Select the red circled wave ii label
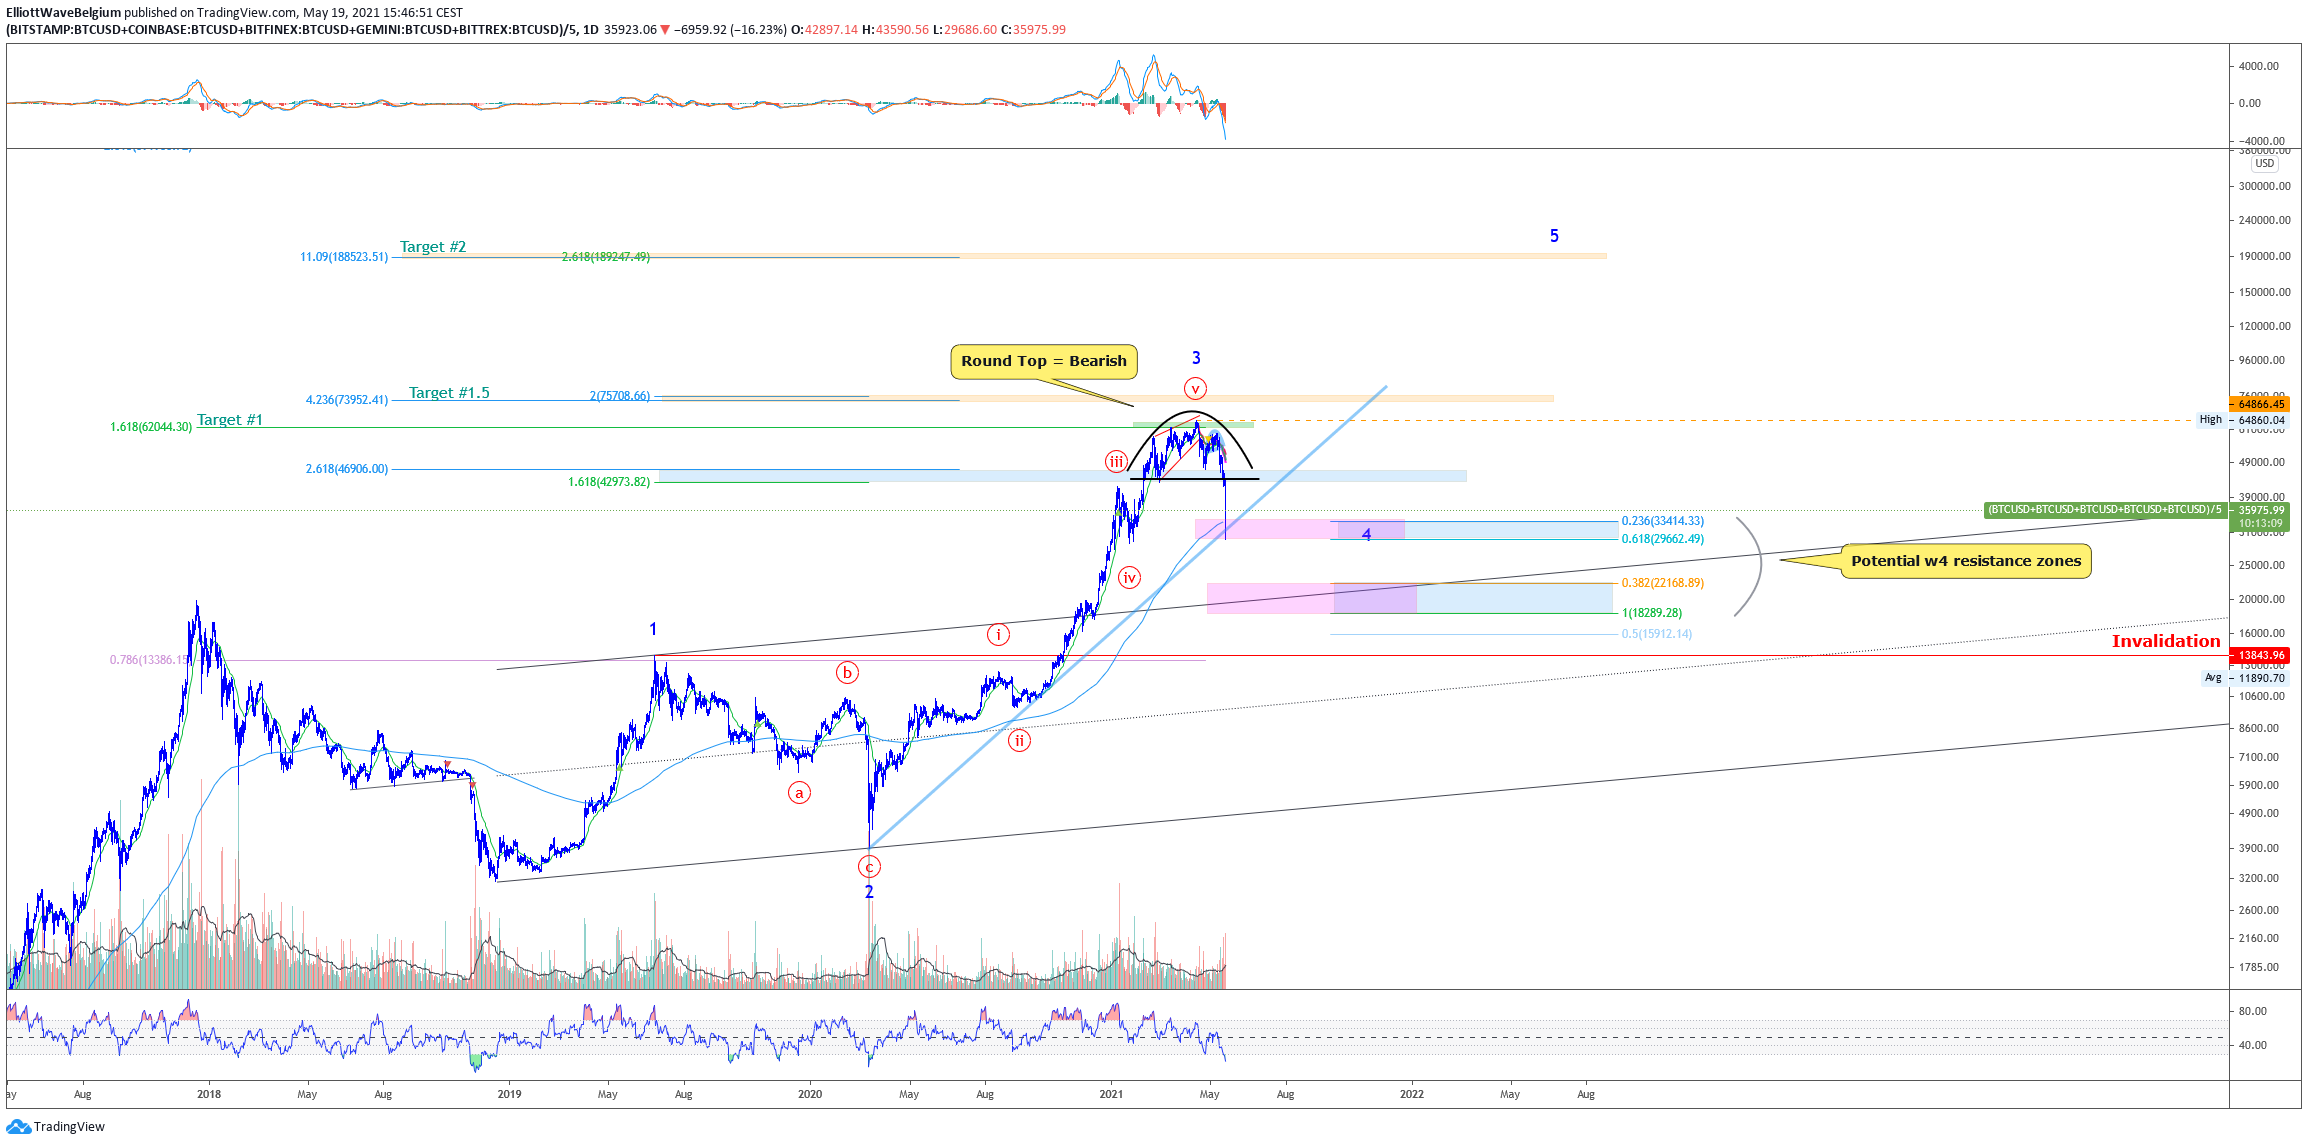The width and height of the screenshot is (2308, 1145). [1019, 740]
